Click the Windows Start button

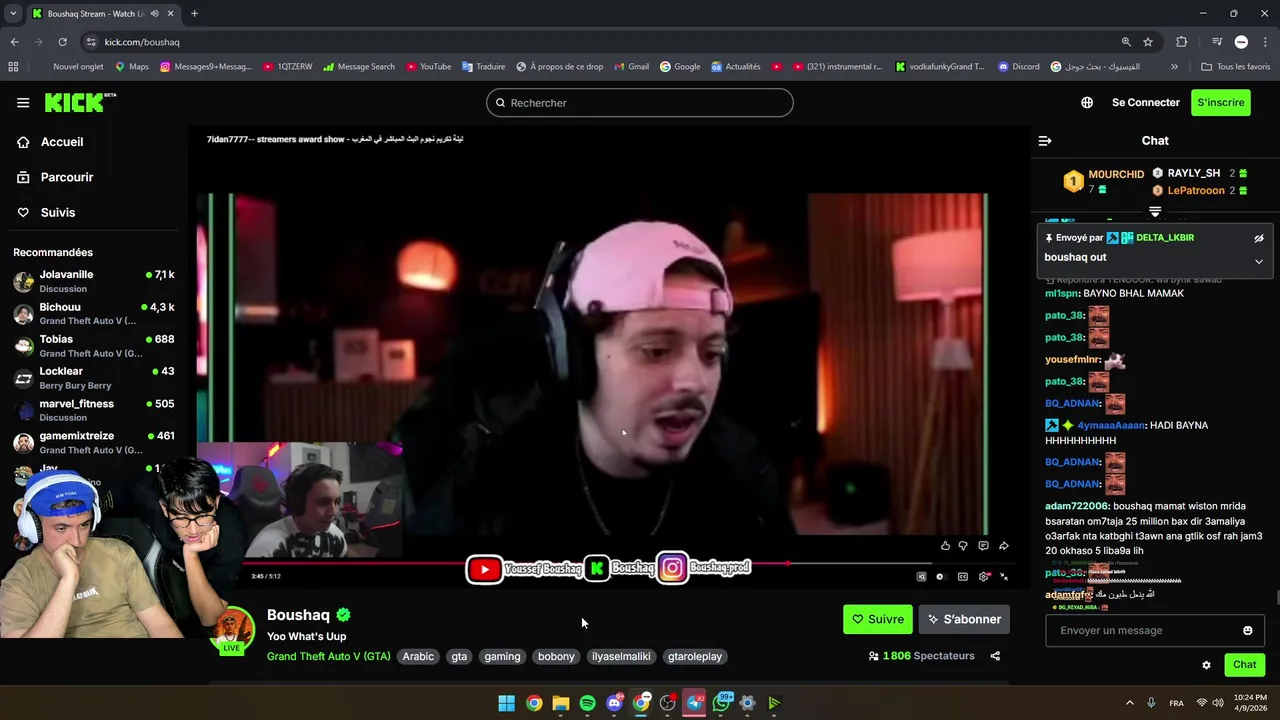[506, 703]
